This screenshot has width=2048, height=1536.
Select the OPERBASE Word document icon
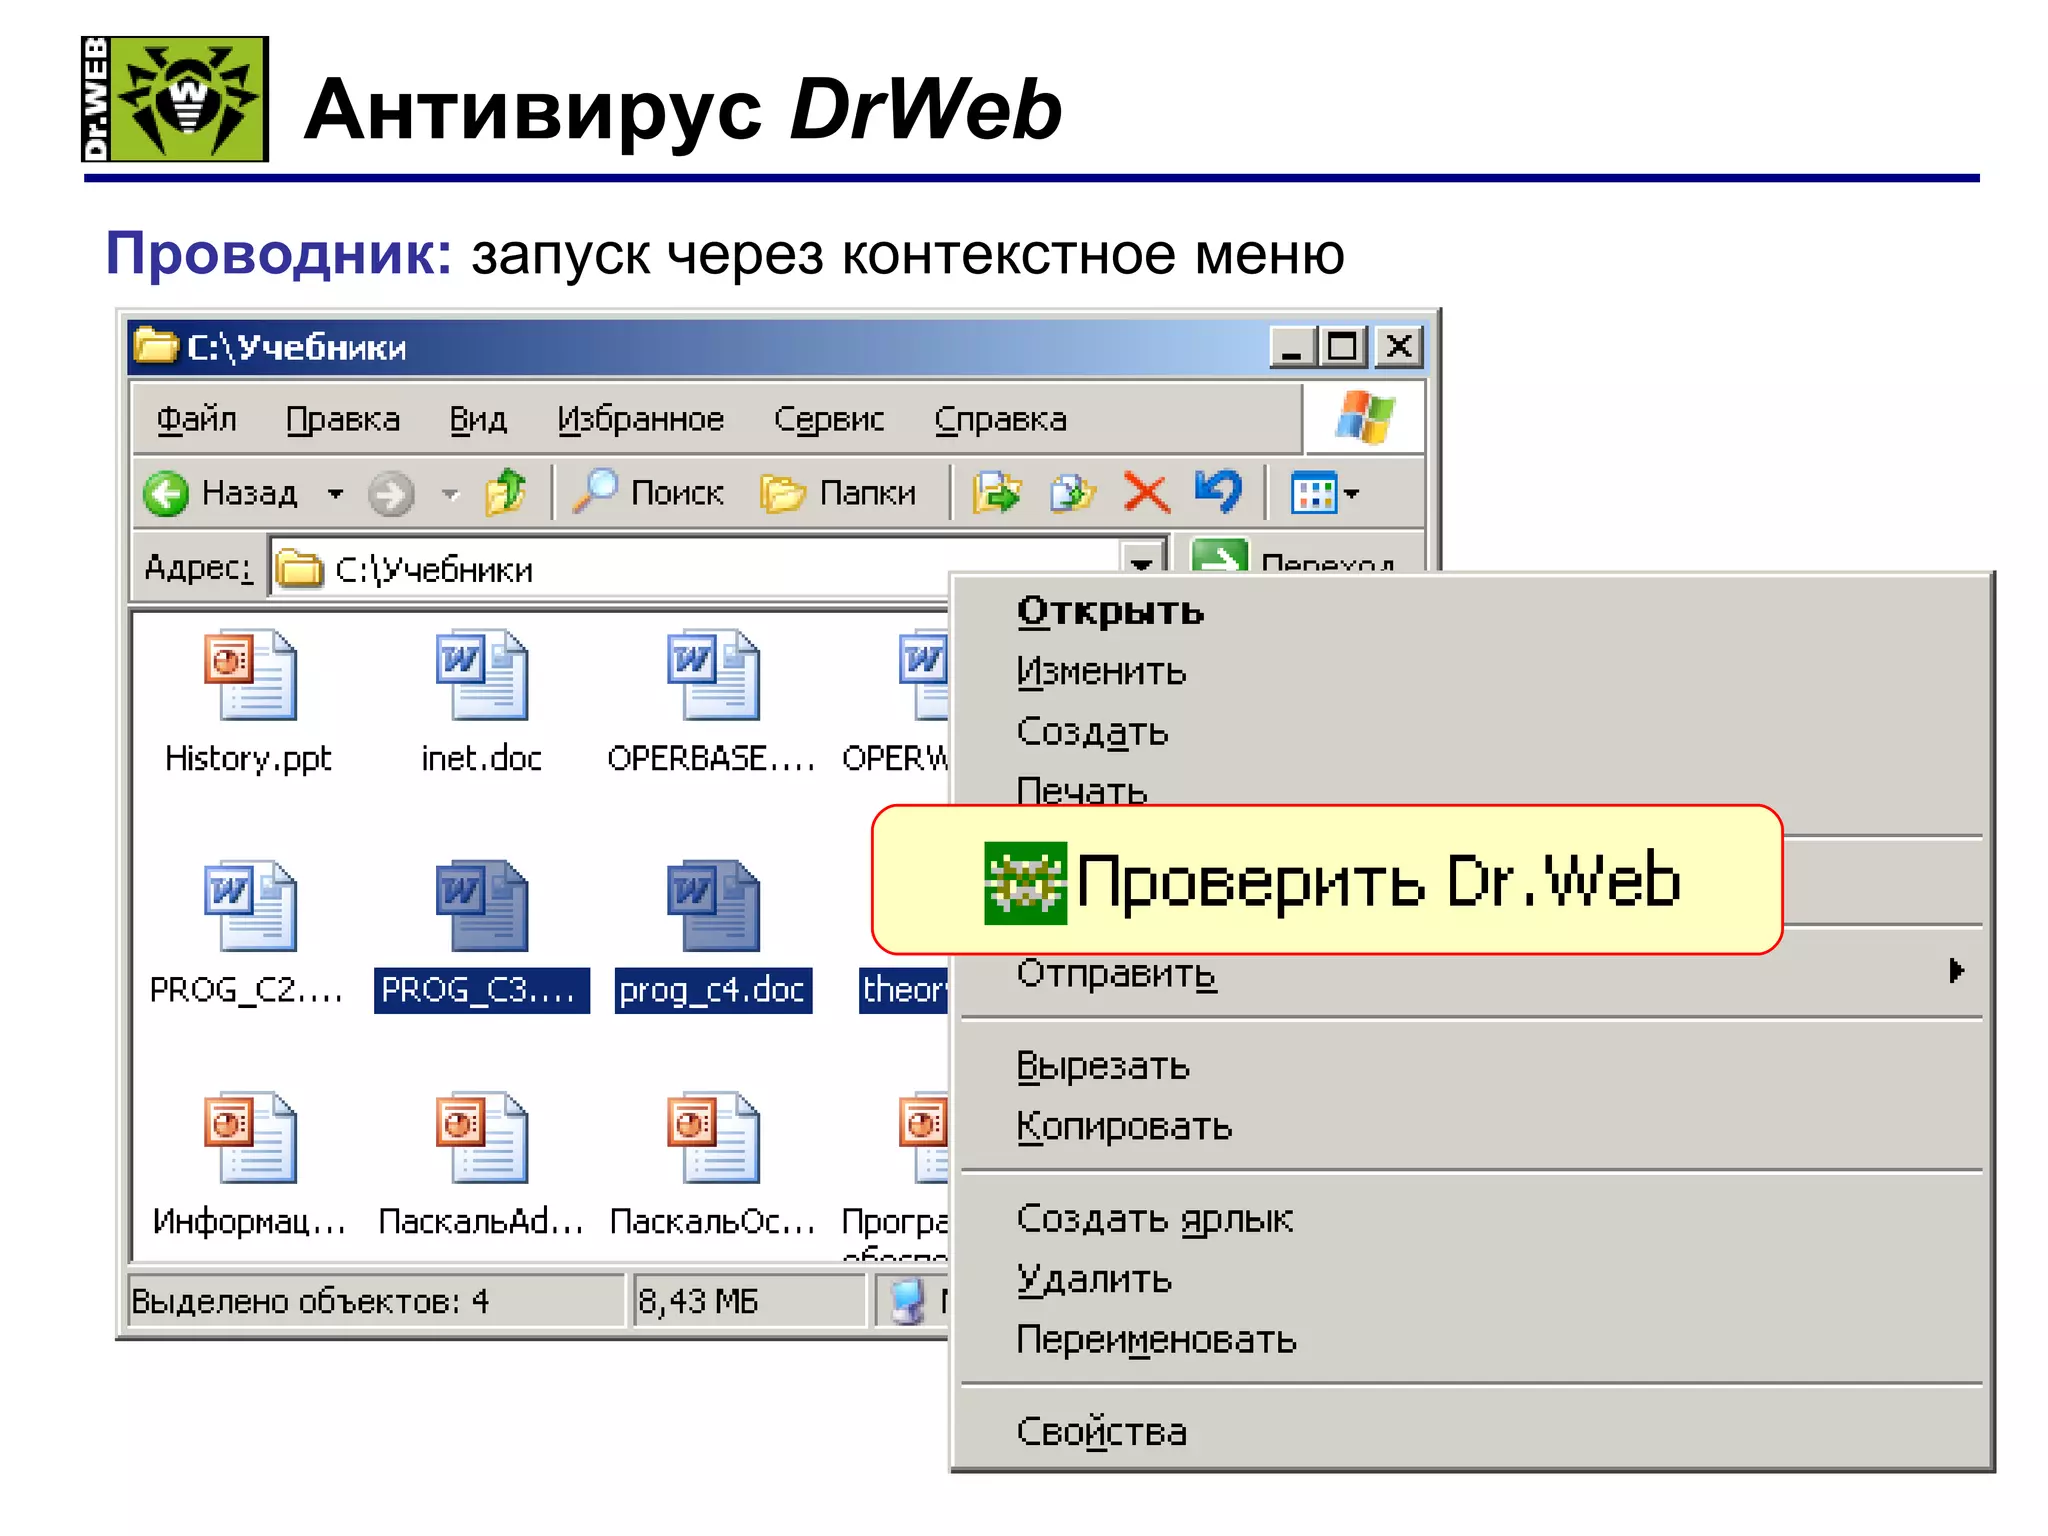[x=713, y=674]
